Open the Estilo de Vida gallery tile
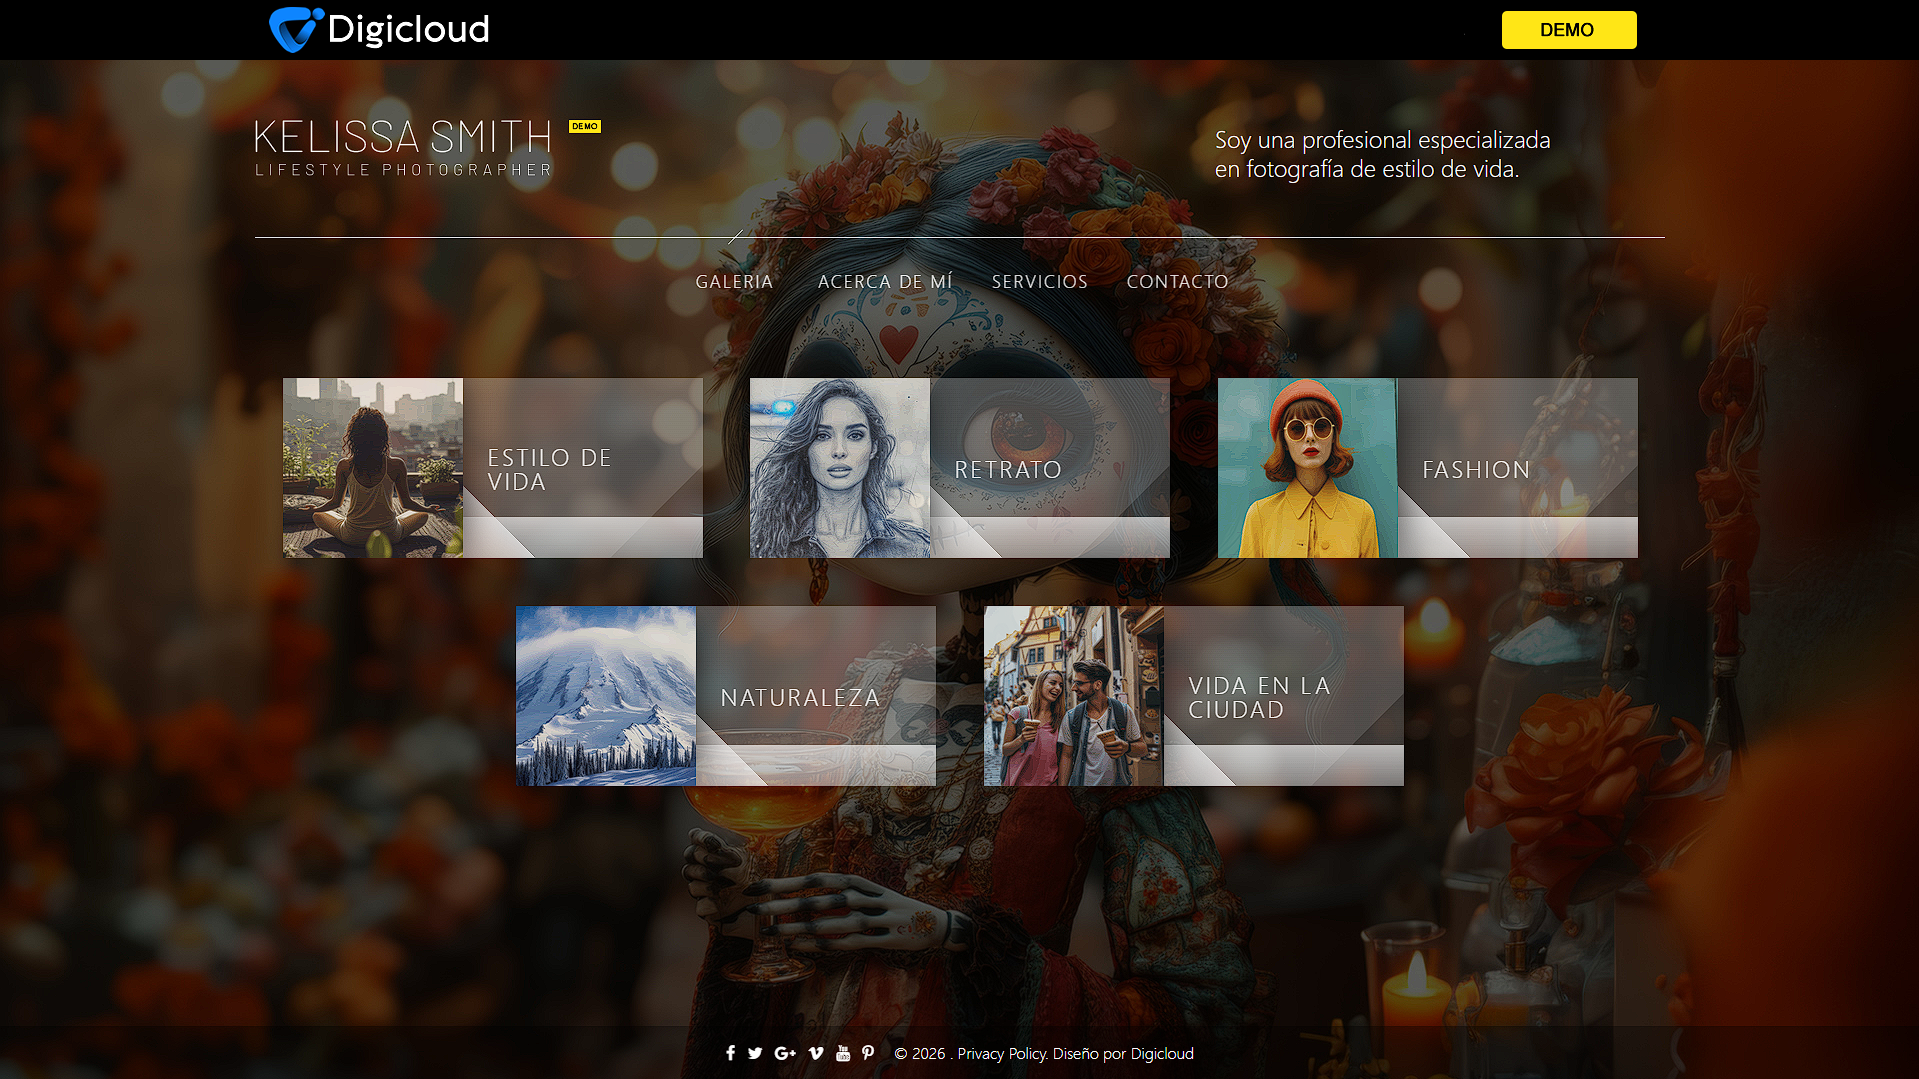This screenshot has height=1079, width=1919. pos(492,468)
